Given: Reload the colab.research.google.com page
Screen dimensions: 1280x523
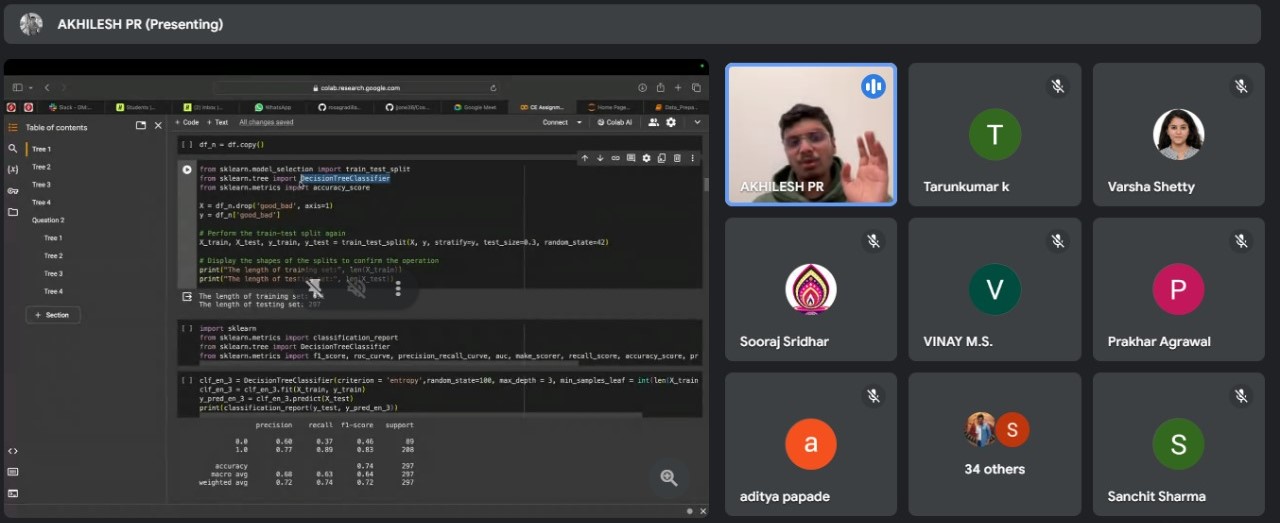Looking at the screenshot, I should click(493, 88).
